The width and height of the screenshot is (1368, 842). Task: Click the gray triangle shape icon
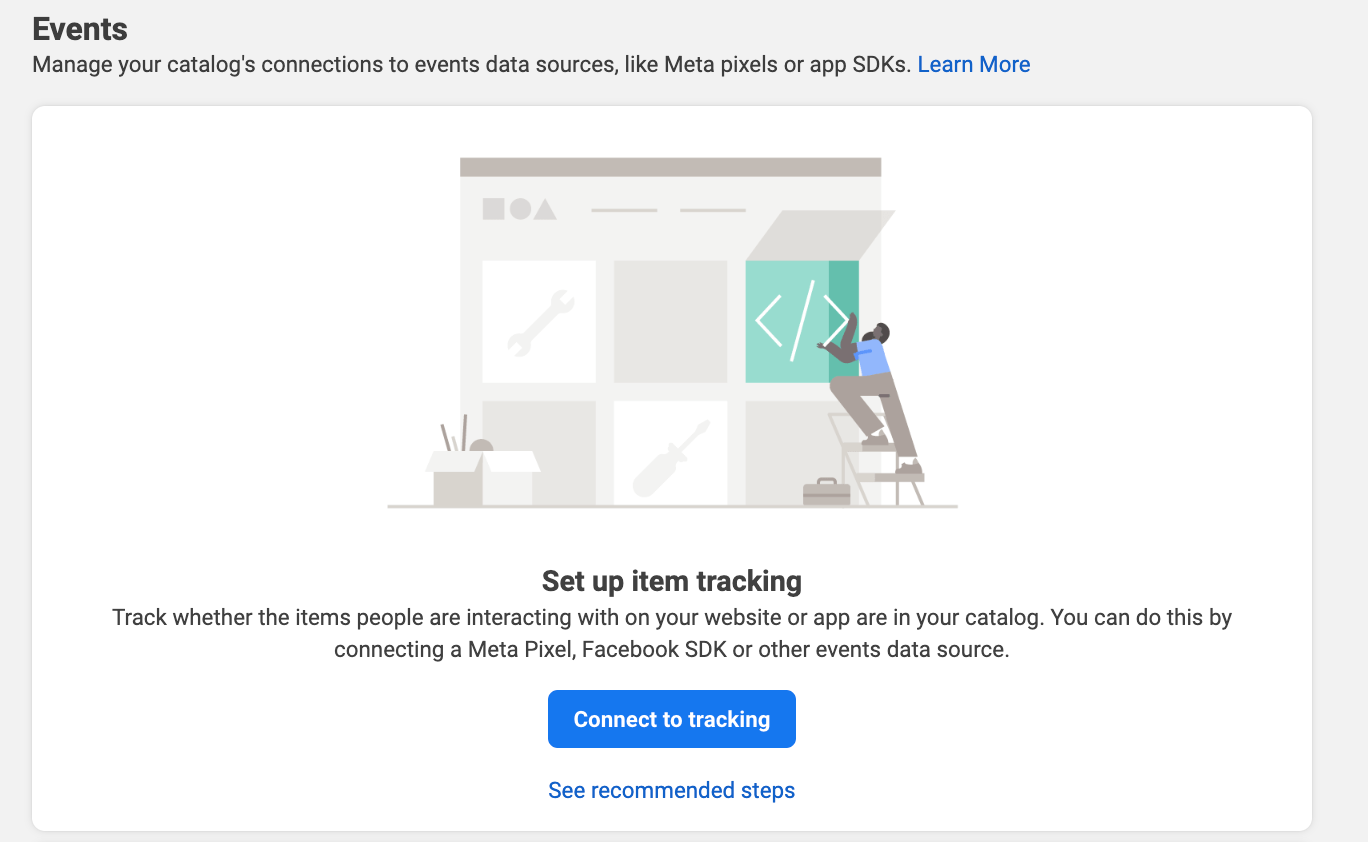click(x=545, y=210)
